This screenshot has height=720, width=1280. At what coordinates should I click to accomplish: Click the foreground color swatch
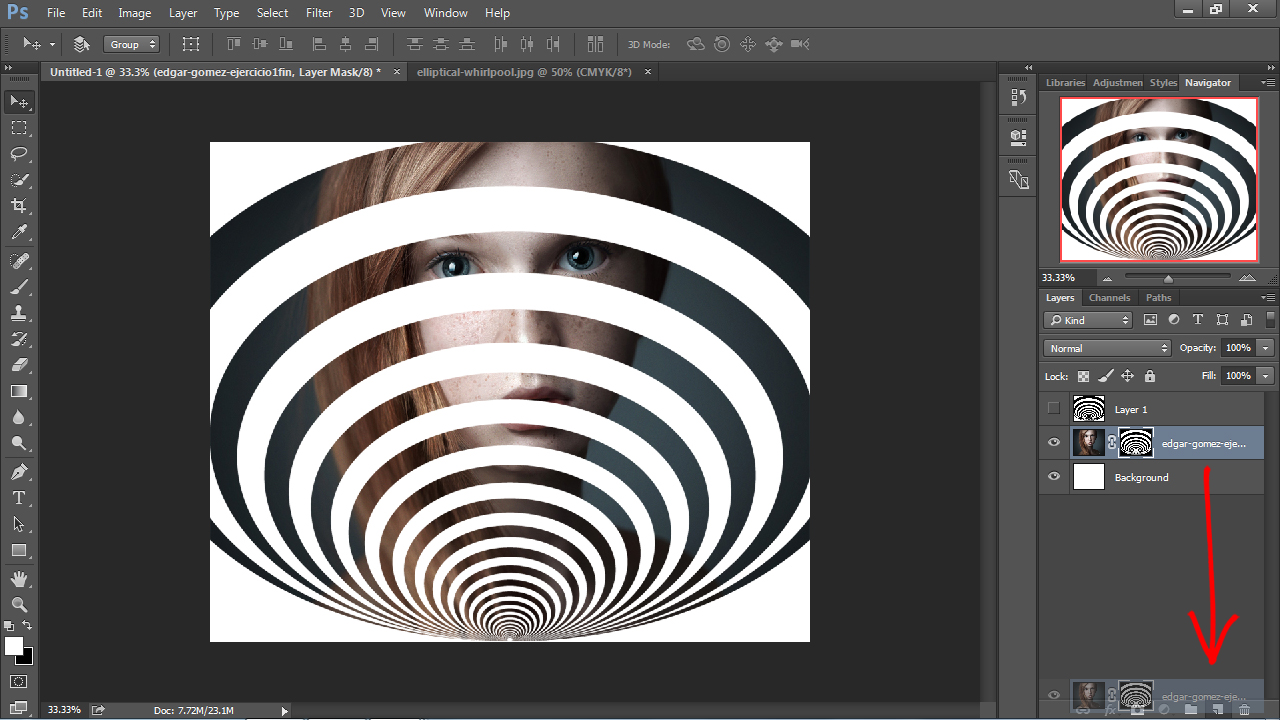(14, 646)
